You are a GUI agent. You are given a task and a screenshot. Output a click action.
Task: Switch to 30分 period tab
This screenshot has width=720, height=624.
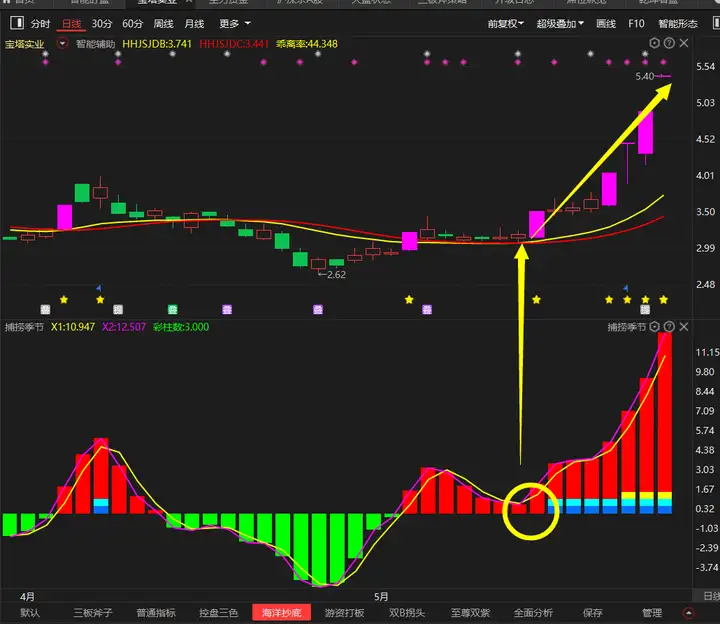tap(102, 23)
